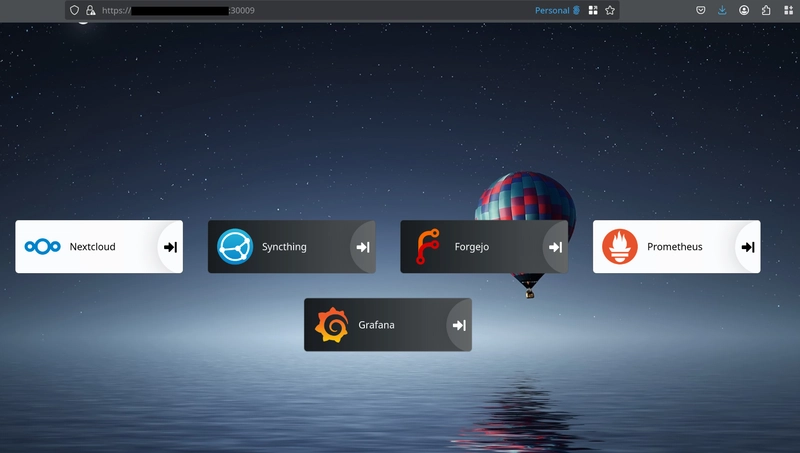Click the Grafana swirl logo icon
This screenshot has width=800, height=453.
coord(332,325)
